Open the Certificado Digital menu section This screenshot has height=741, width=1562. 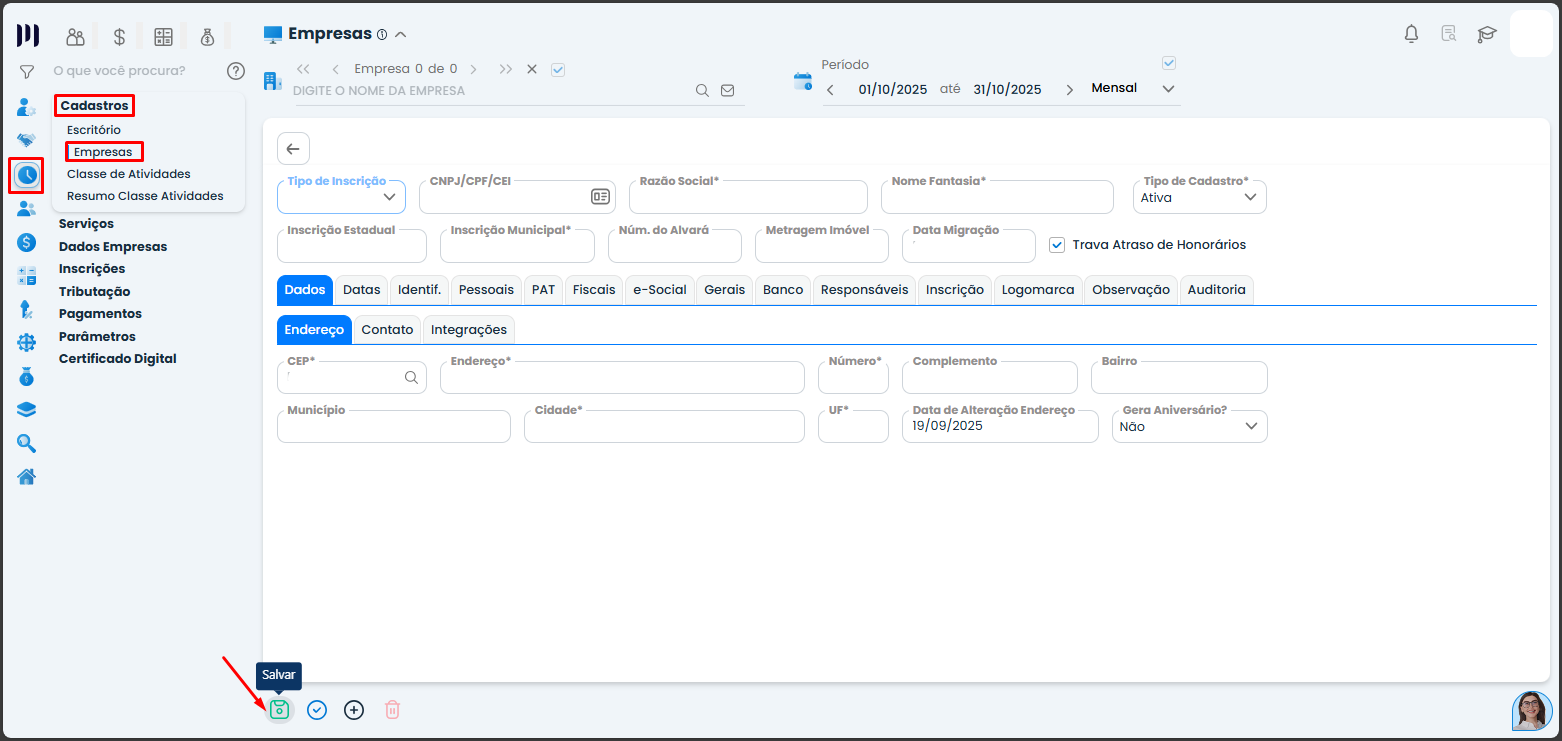[x=117, y=359]
